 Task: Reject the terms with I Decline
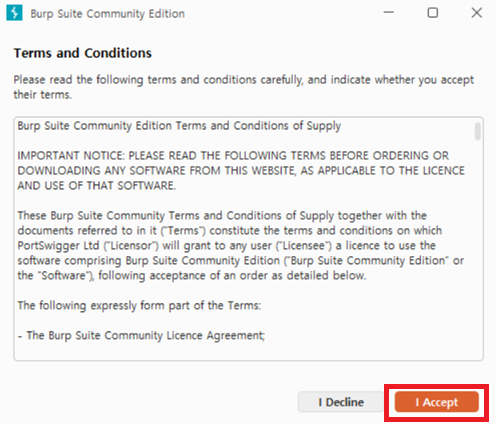point(341,402)
